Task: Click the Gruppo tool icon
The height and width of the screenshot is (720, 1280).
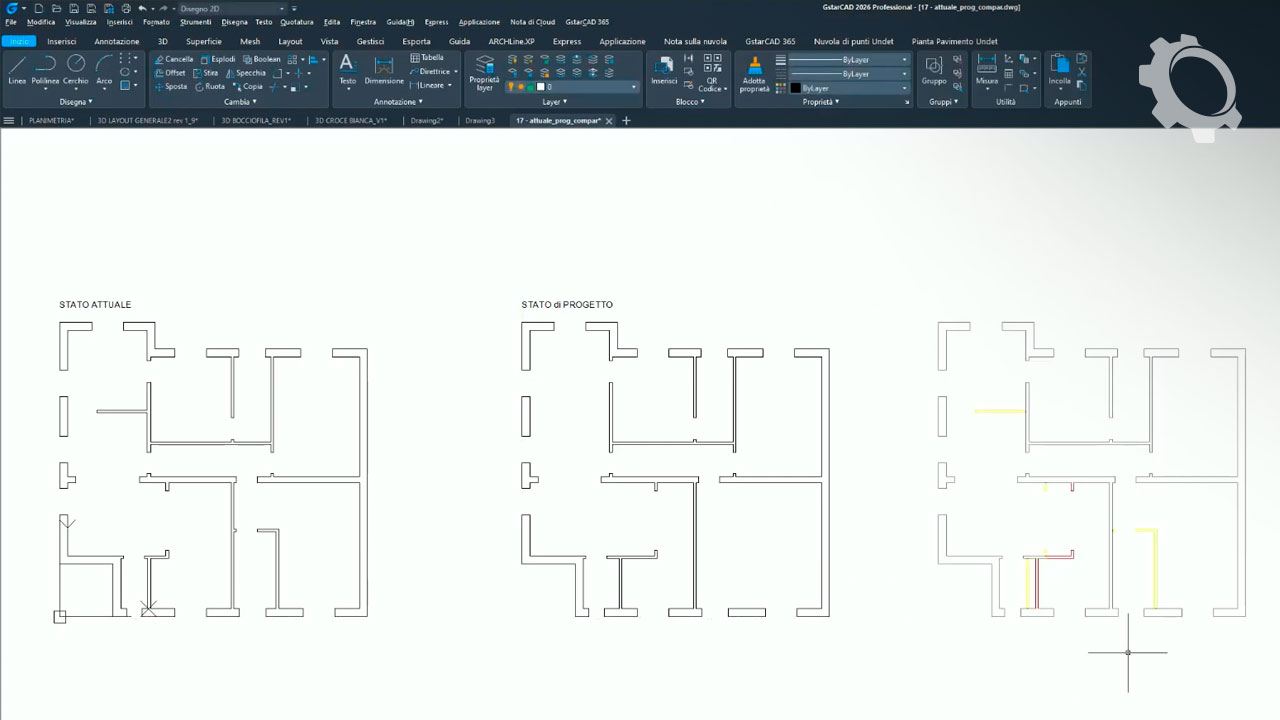Action: (934, 68)
